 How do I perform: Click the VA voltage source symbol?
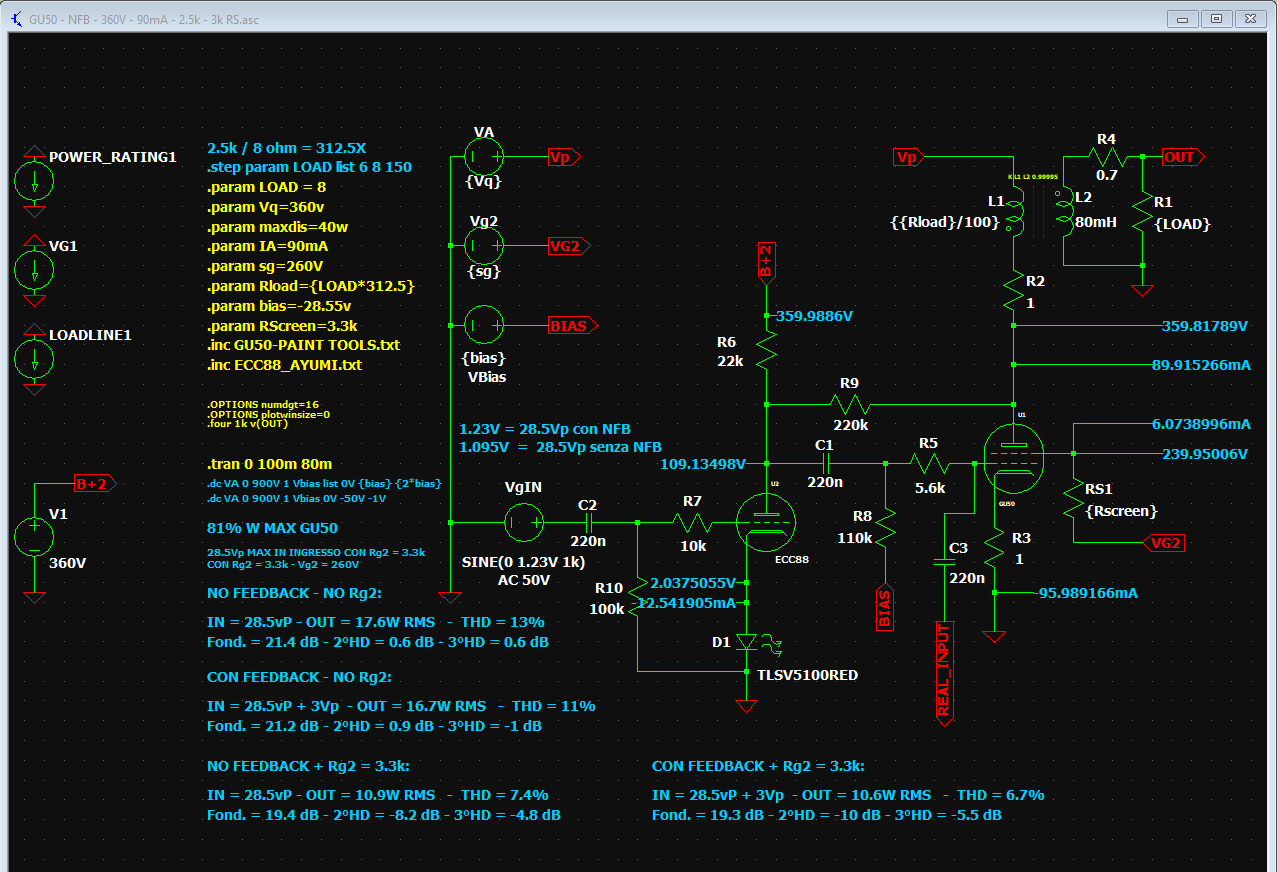(x=484, y=156)
